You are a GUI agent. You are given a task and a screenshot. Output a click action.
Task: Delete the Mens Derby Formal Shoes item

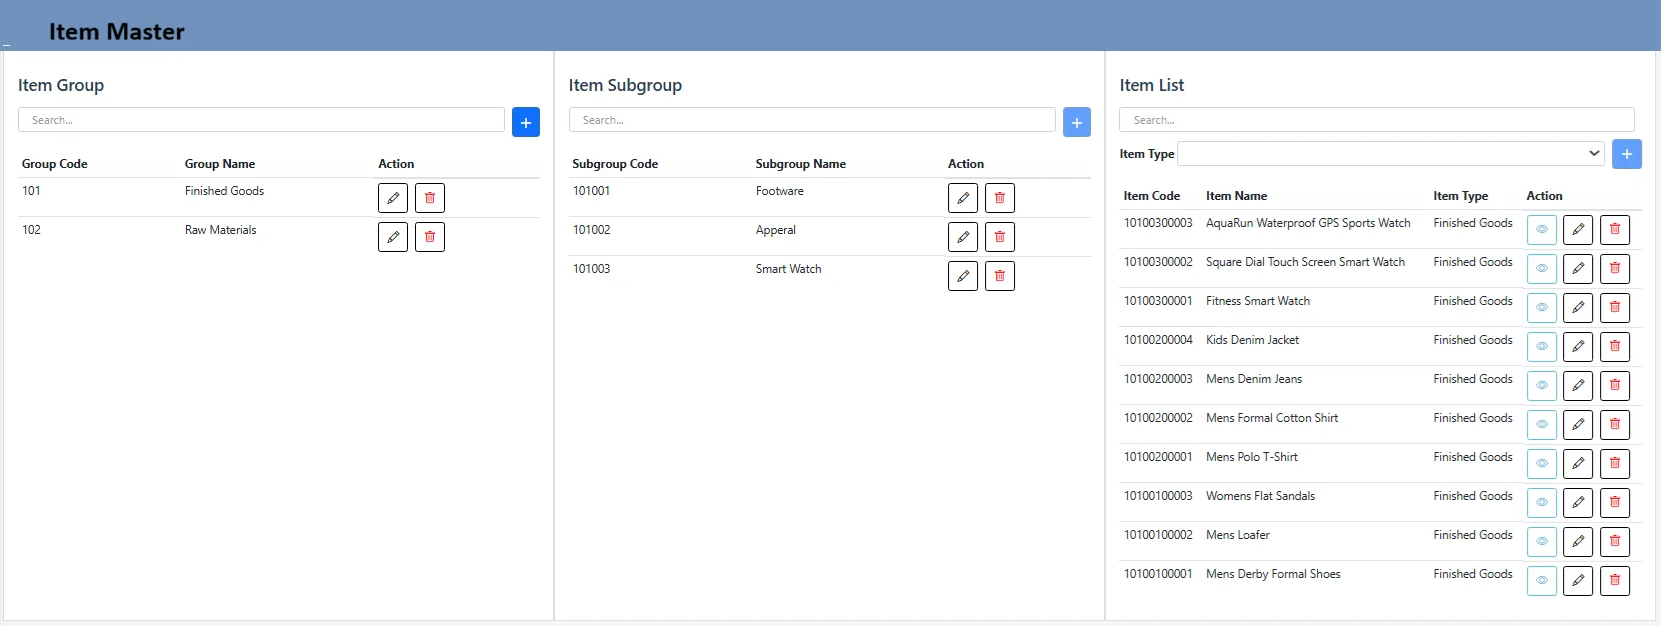point(1614,581)
